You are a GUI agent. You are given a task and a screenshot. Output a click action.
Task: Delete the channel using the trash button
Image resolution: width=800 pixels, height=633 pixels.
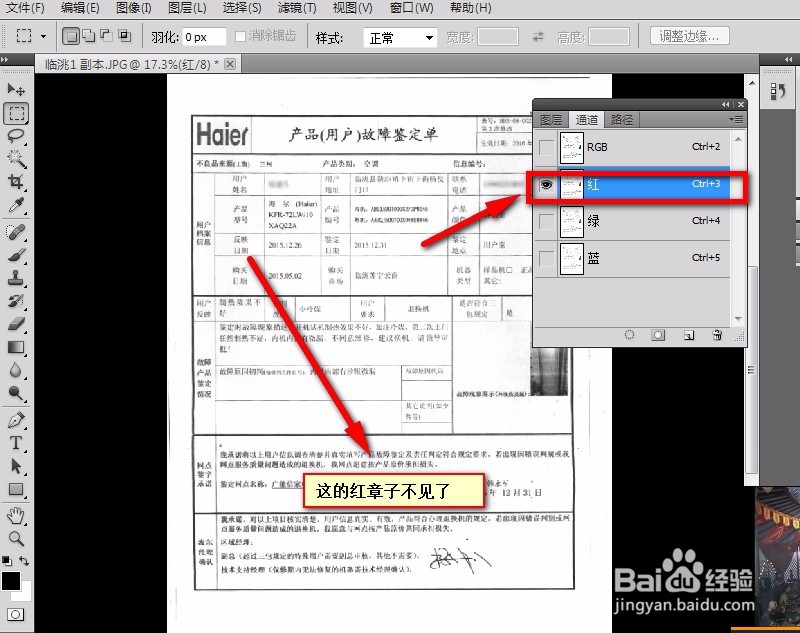(x=716, y=334)
